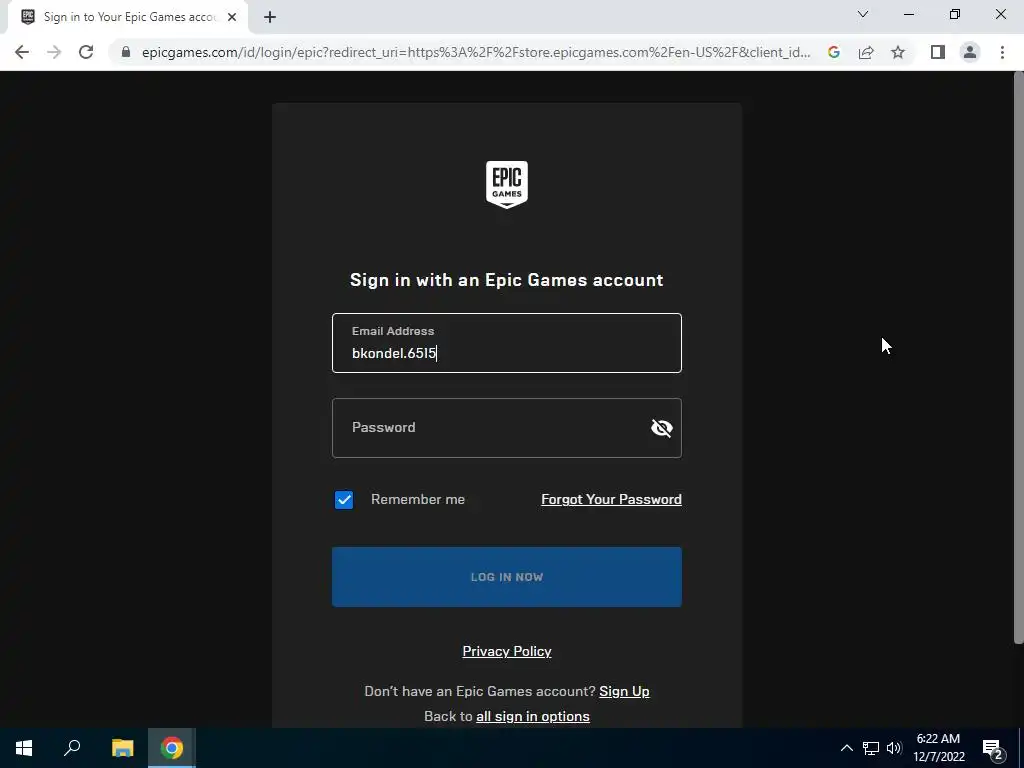Open Windows taskbar search
Screen dimensions: 1024x768
tap(72, 748)
